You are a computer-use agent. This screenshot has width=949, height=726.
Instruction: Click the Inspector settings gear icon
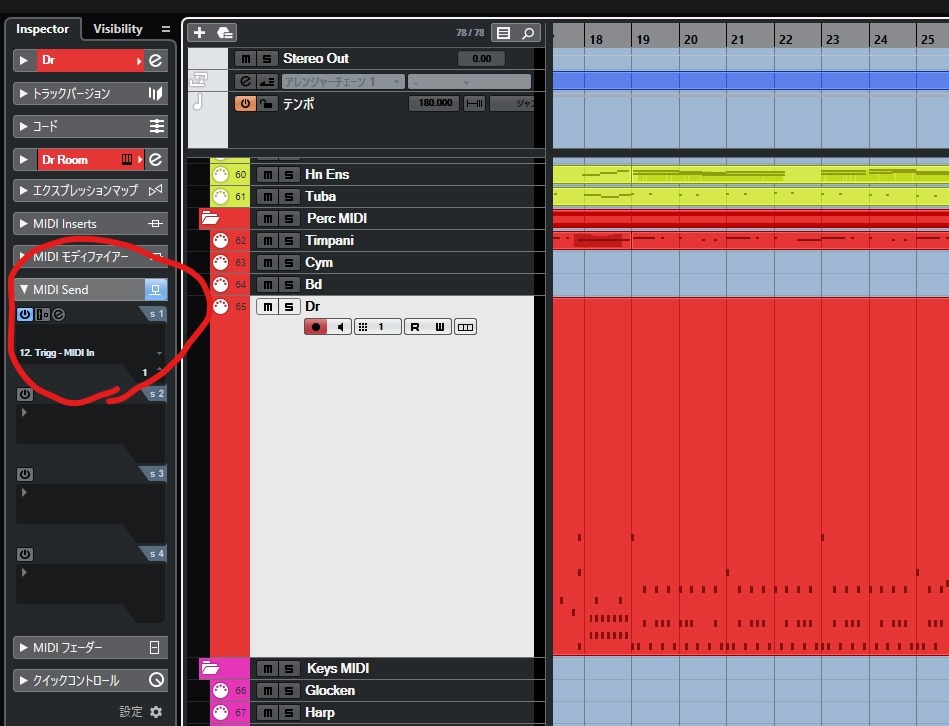tap(156, 712)
